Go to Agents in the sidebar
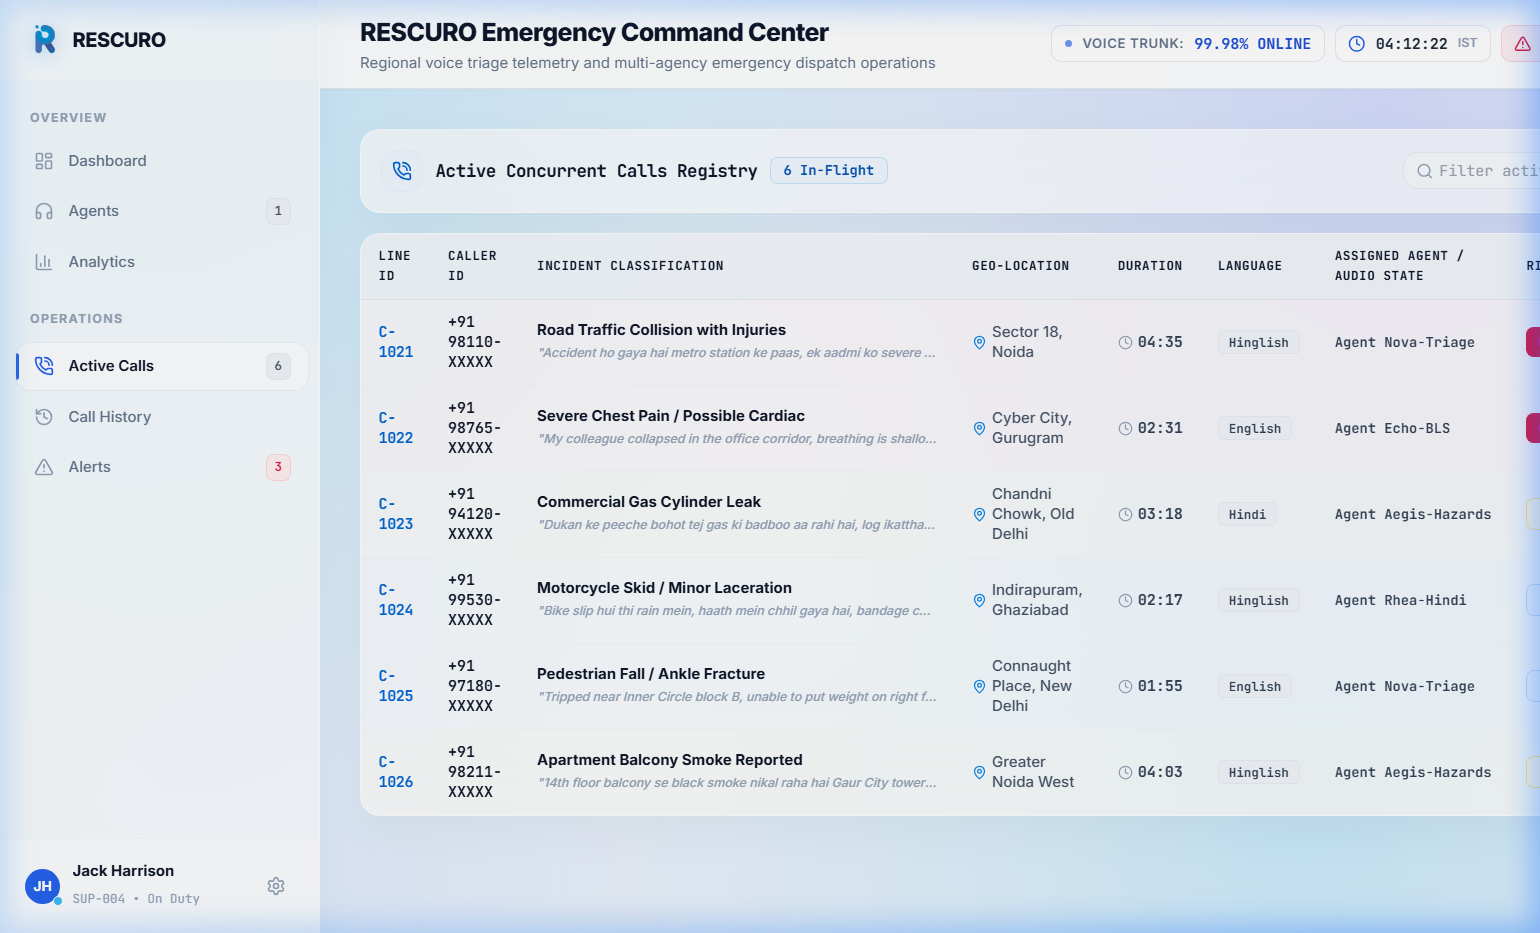 click(160, 211)
